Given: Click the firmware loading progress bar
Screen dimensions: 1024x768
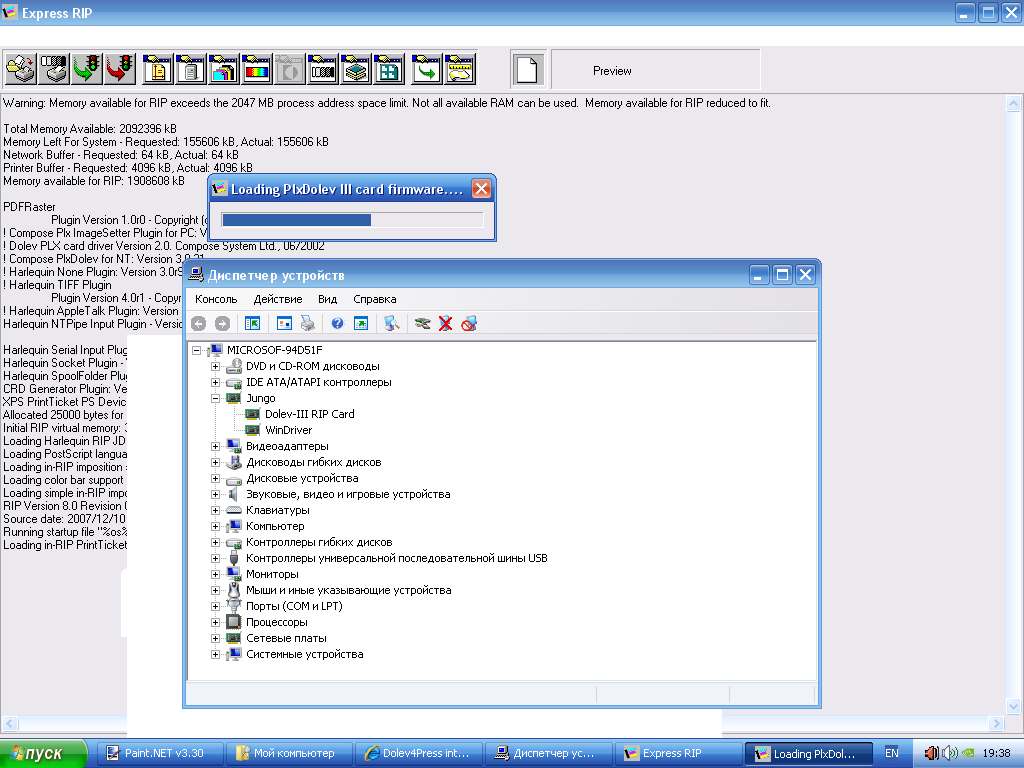Looking at the screenshot, I should [352, 220].
